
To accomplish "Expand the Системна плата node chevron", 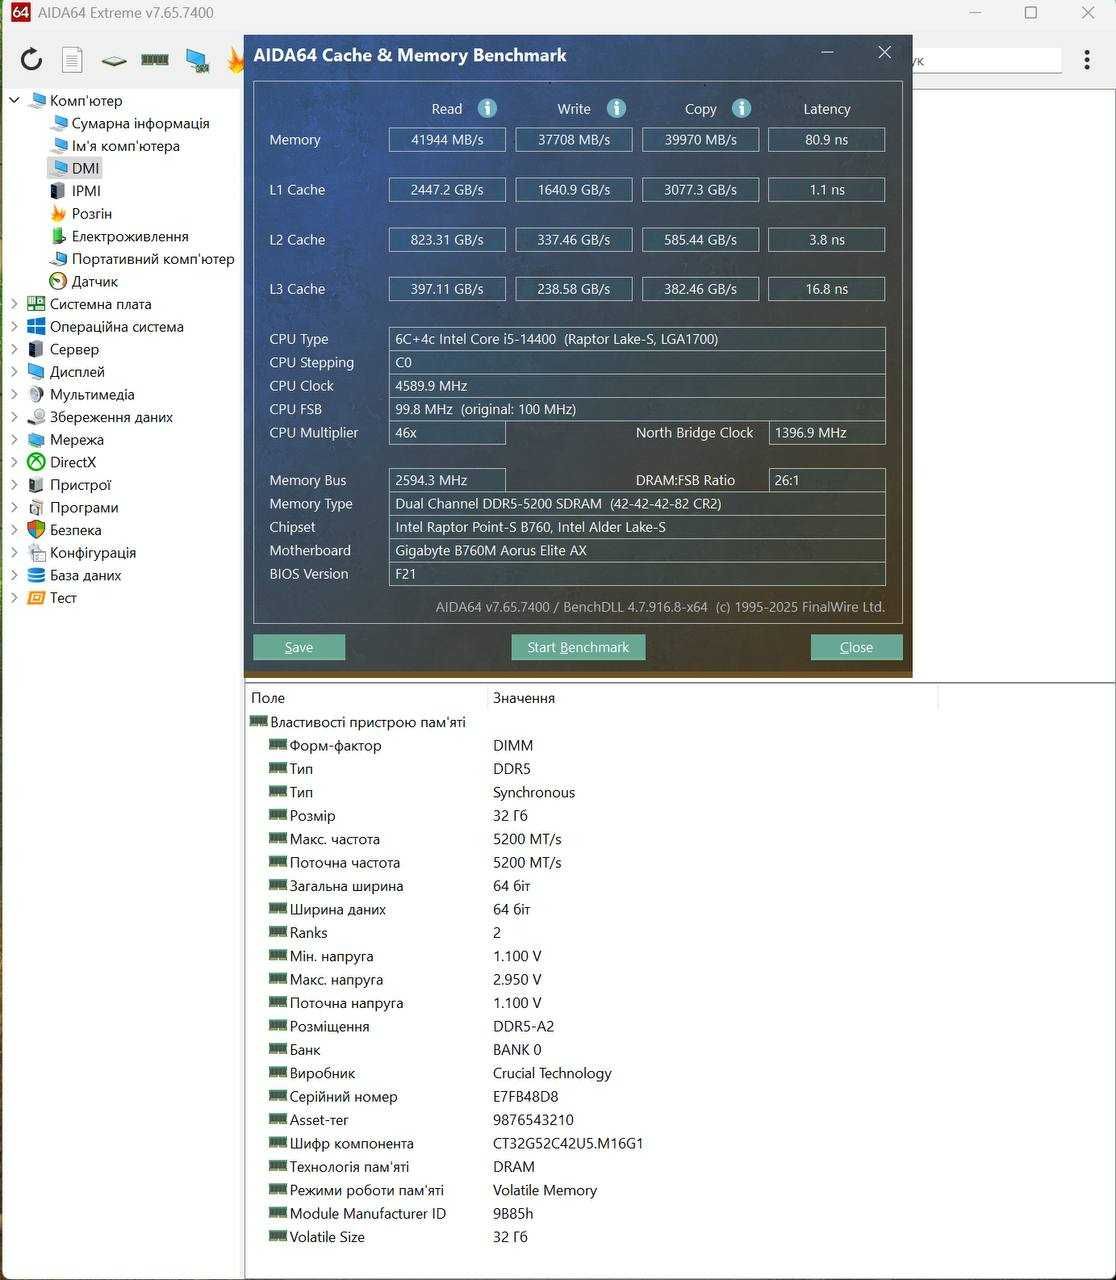I will tap(15, 304).
